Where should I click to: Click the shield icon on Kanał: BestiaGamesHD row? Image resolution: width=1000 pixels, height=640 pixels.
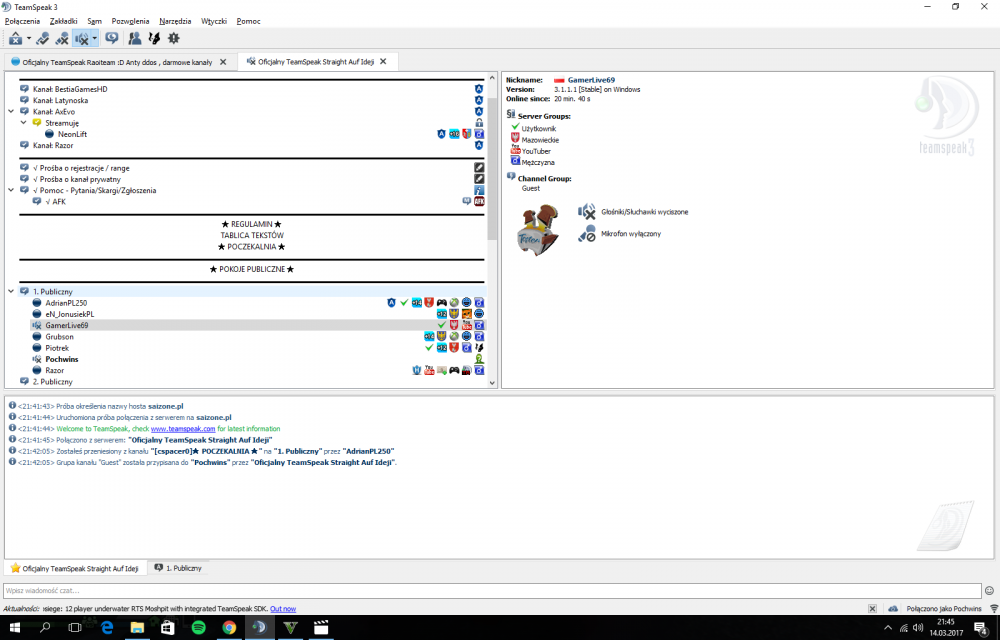click(x=479, y=89)
